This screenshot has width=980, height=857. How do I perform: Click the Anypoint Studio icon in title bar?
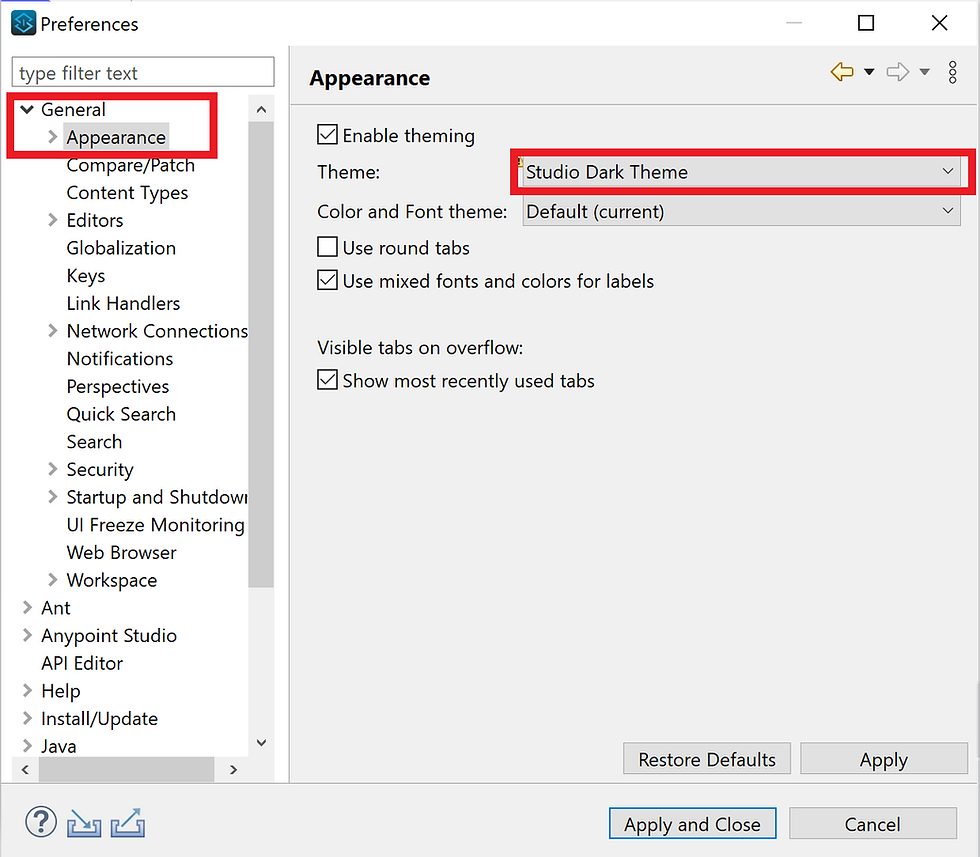23,24
